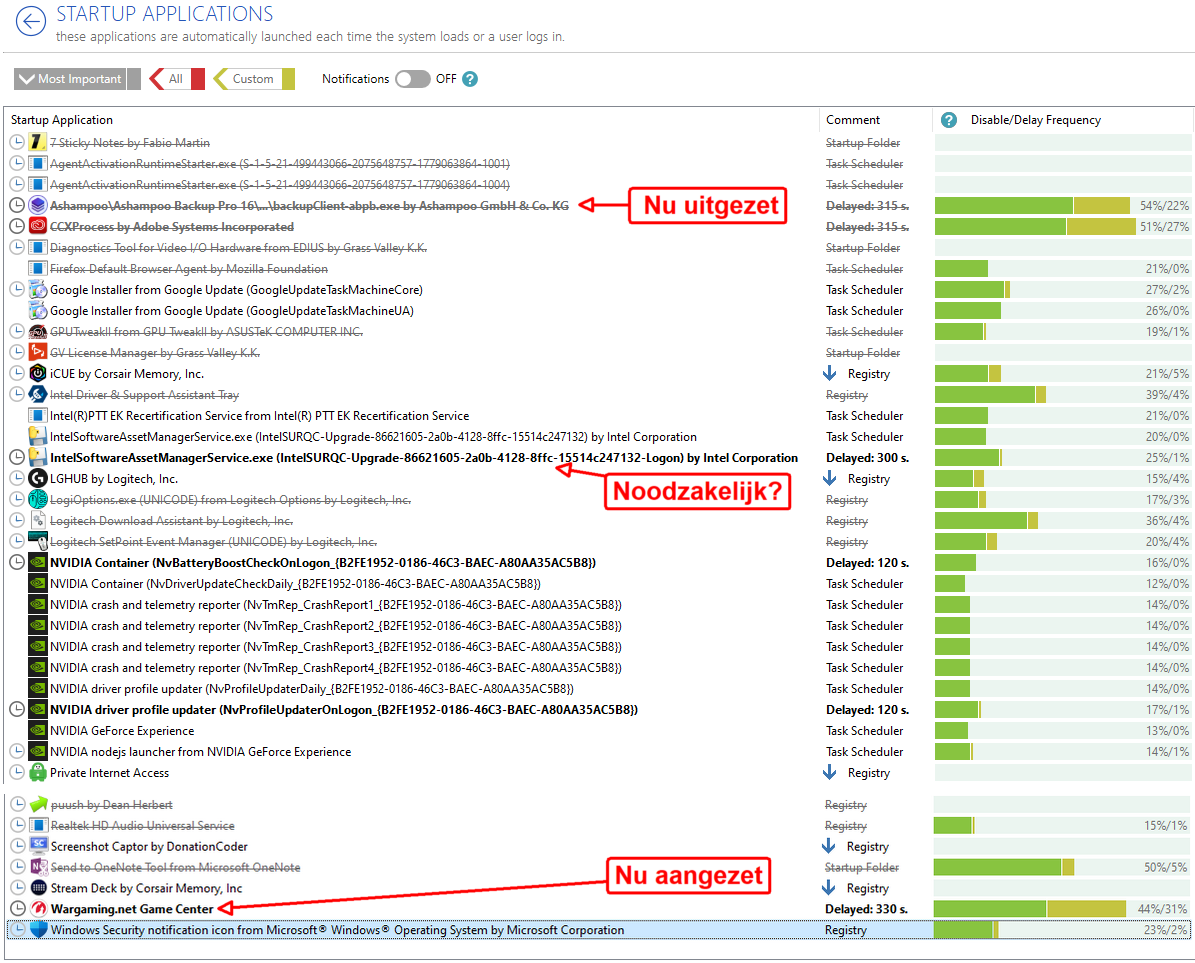
Task: Select NvProfileUpdaterDaily driver profile updater row
Action: (x=598, y=689)
